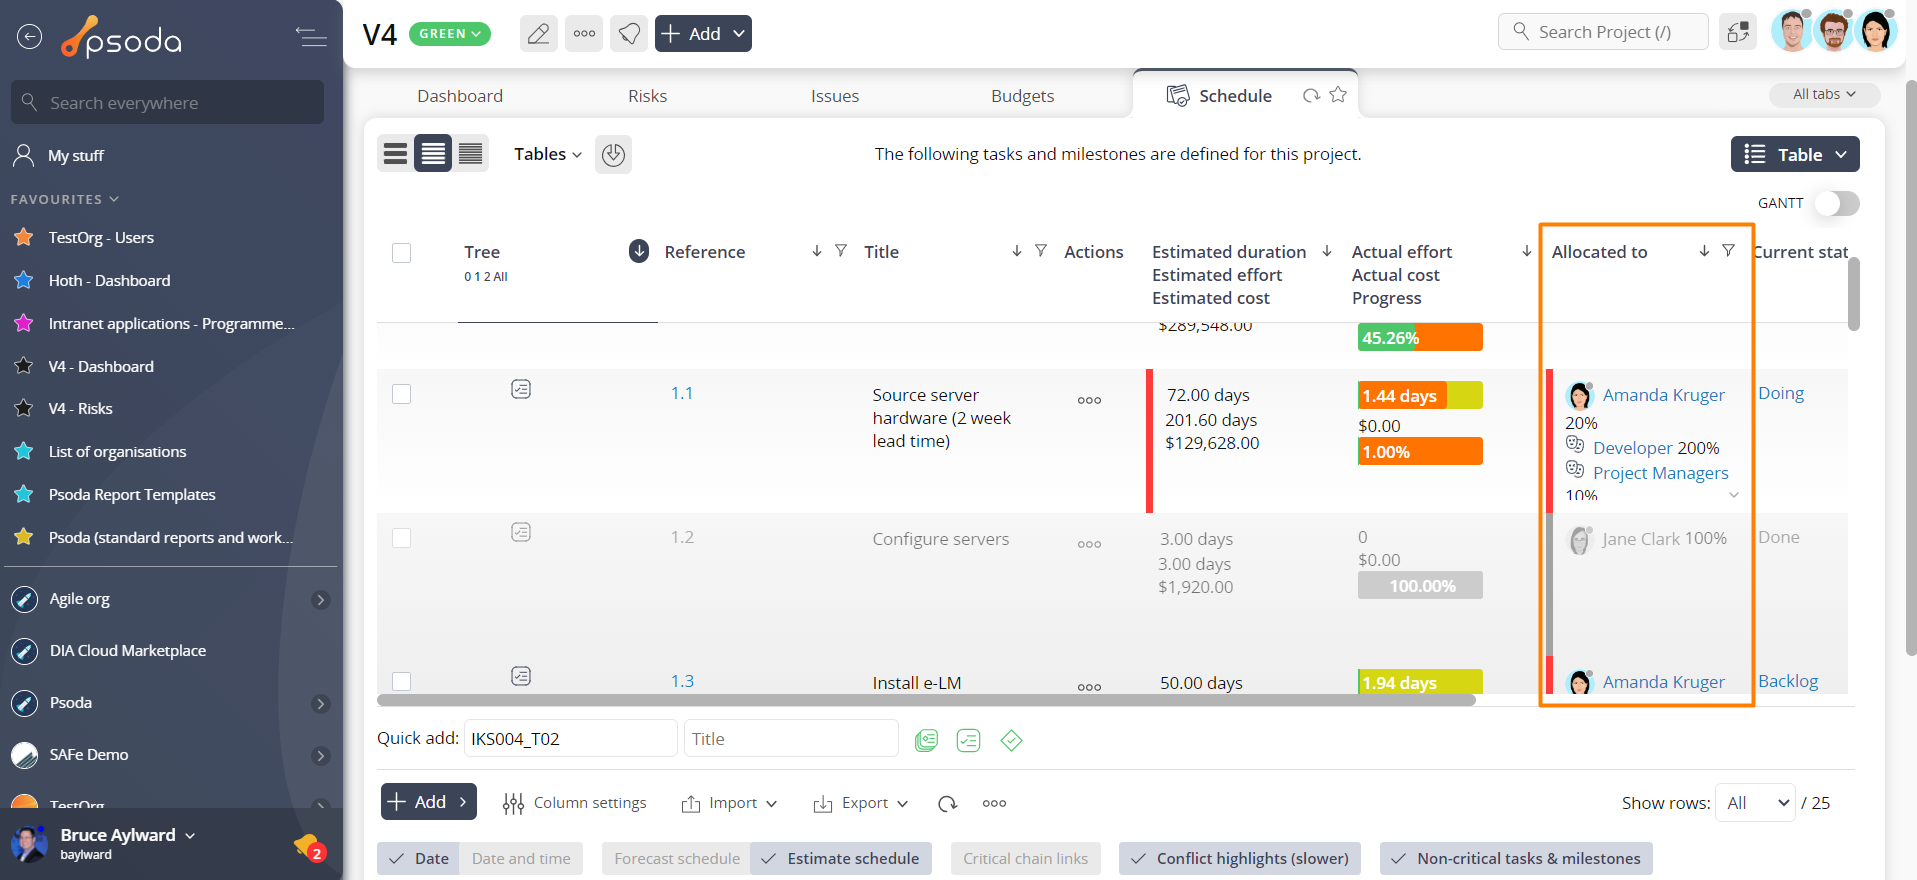Toggle Non-critical tasks & milestones option
Screen dimensions: 1917x880
click(1516, 859)
